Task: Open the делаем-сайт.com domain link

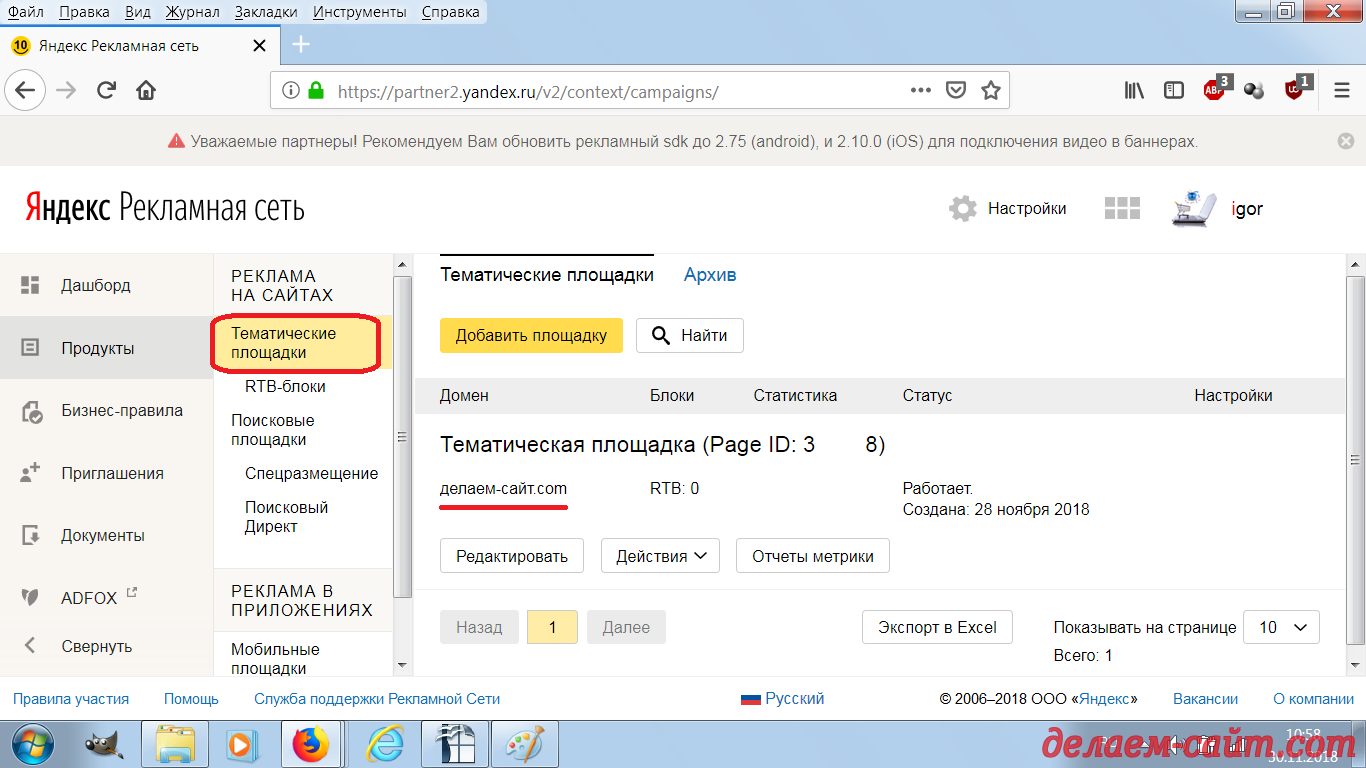Action: 503,489
